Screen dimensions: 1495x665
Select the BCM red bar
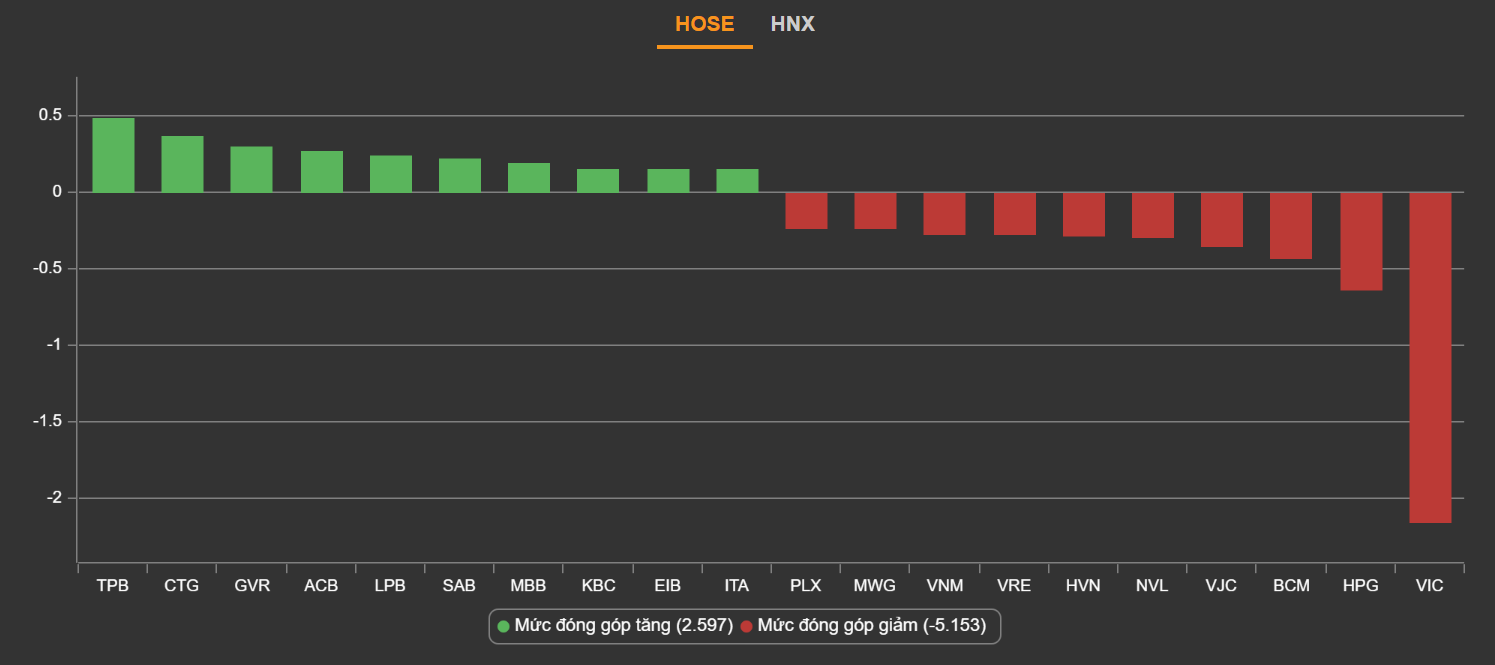1291,225
